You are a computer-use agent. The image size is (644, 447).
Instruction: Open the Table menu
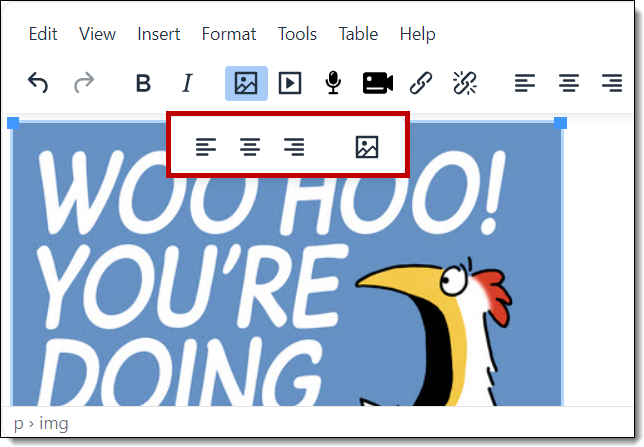point(358,34)
